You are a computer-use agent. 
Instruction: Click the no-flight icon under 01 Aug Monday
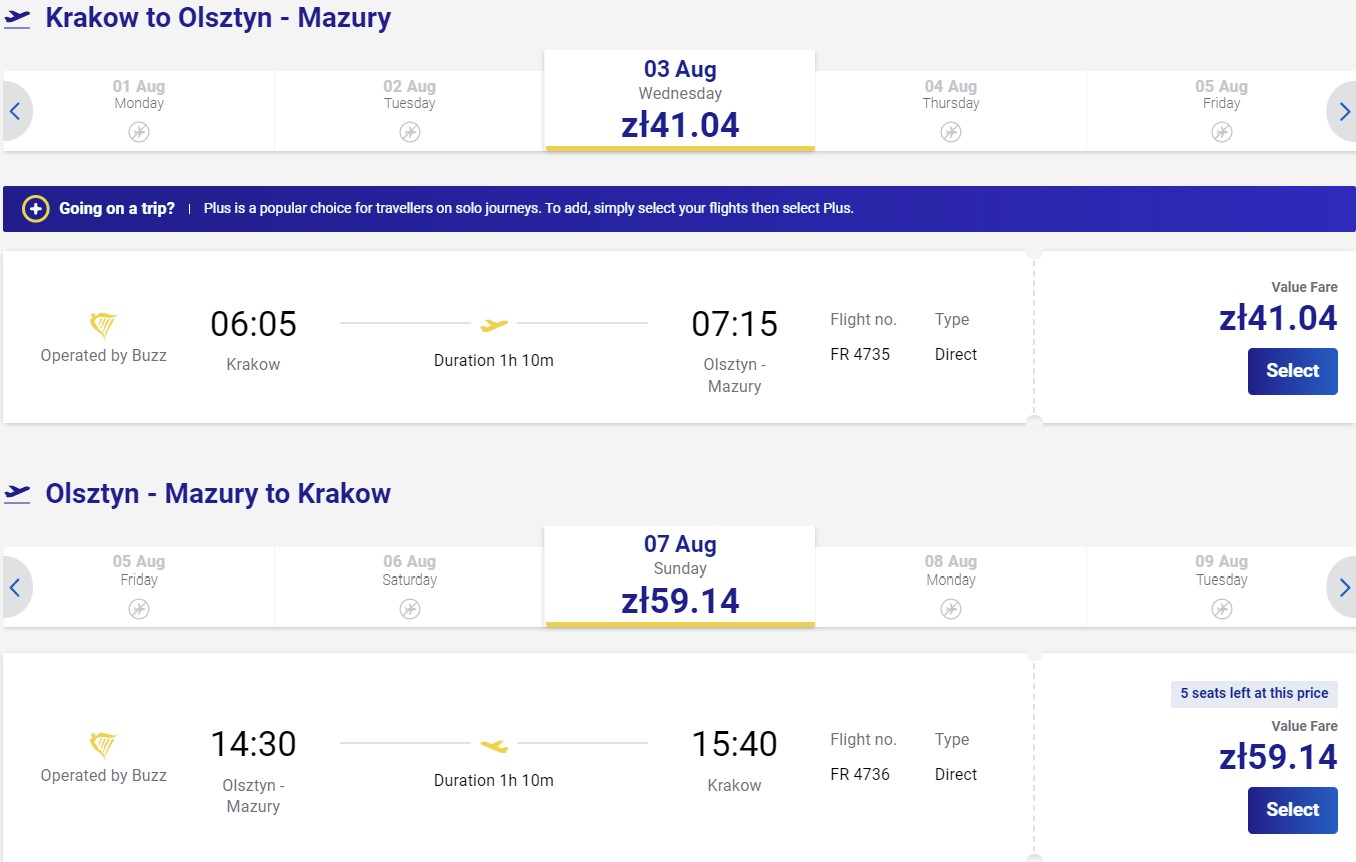coord(139,132)
